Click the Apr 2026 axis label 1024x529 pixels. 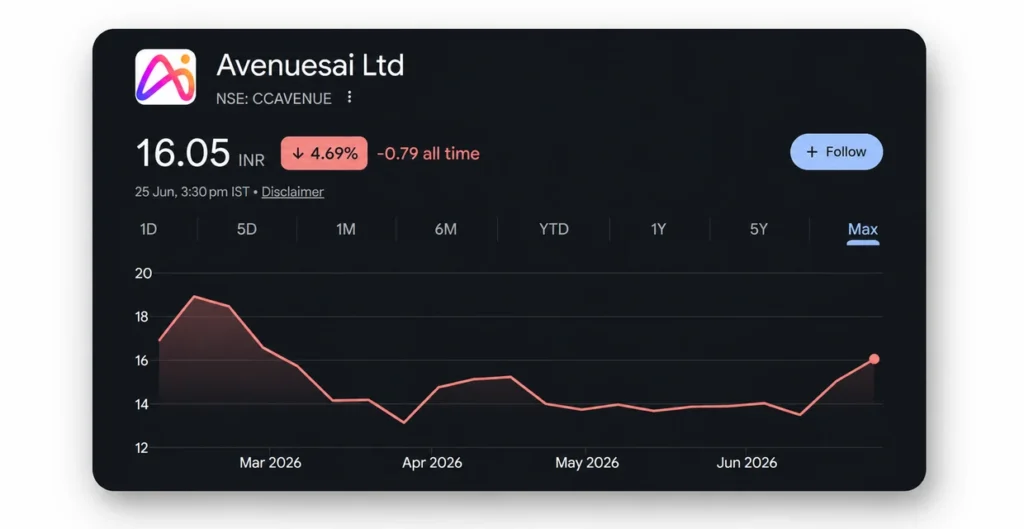[x=432, y=463]
